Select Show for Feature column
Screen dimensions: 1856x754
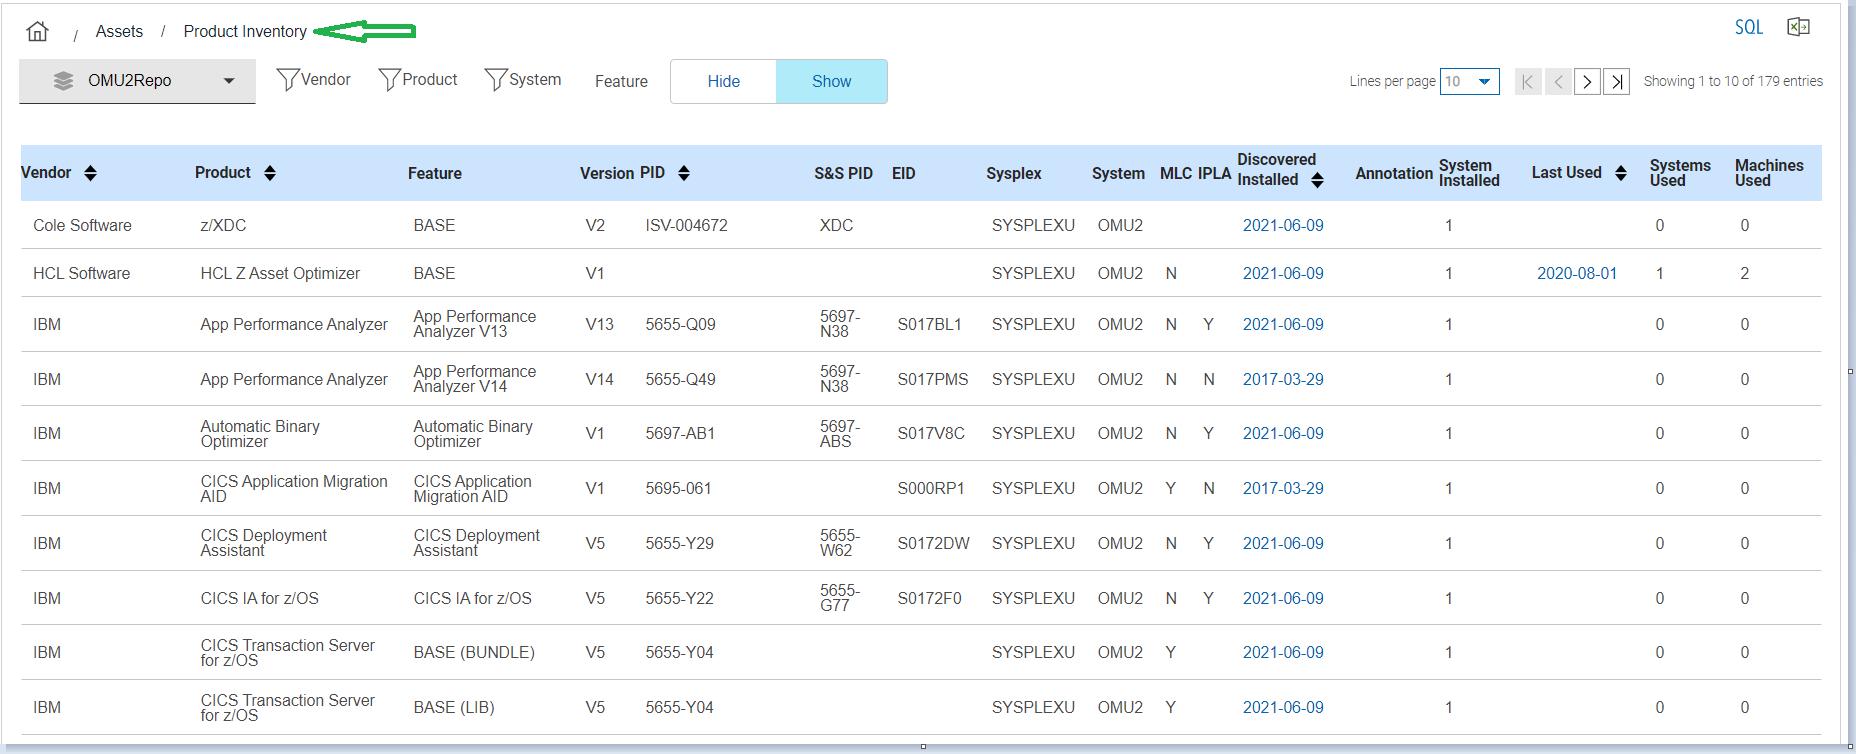click(x=831, y=82)
